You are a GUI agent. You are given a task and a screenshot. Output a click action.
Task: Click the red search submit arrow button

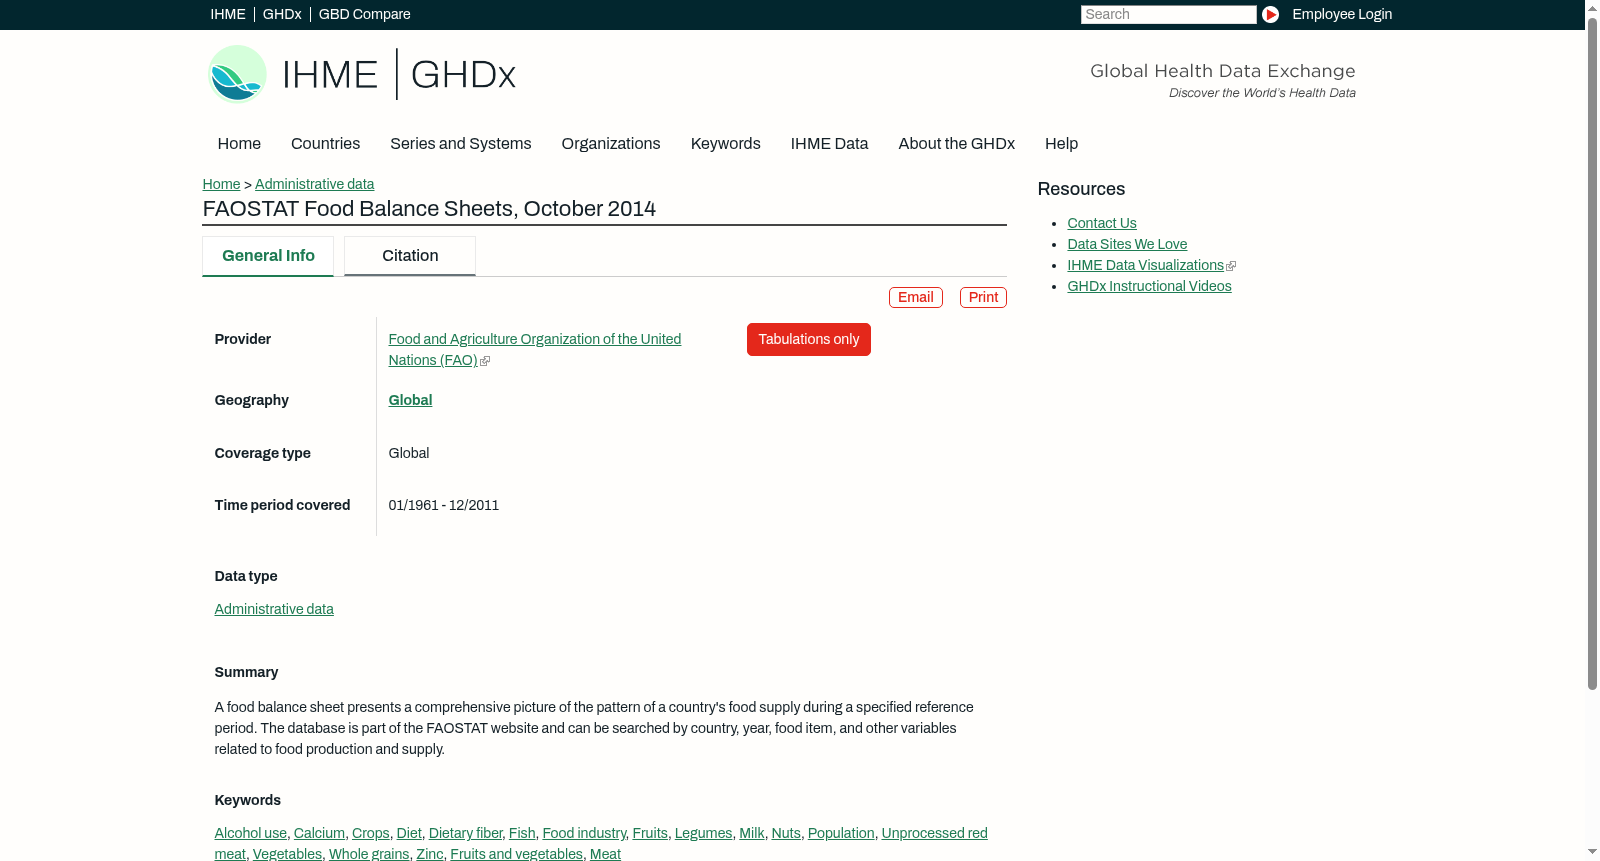(1270, 14)
